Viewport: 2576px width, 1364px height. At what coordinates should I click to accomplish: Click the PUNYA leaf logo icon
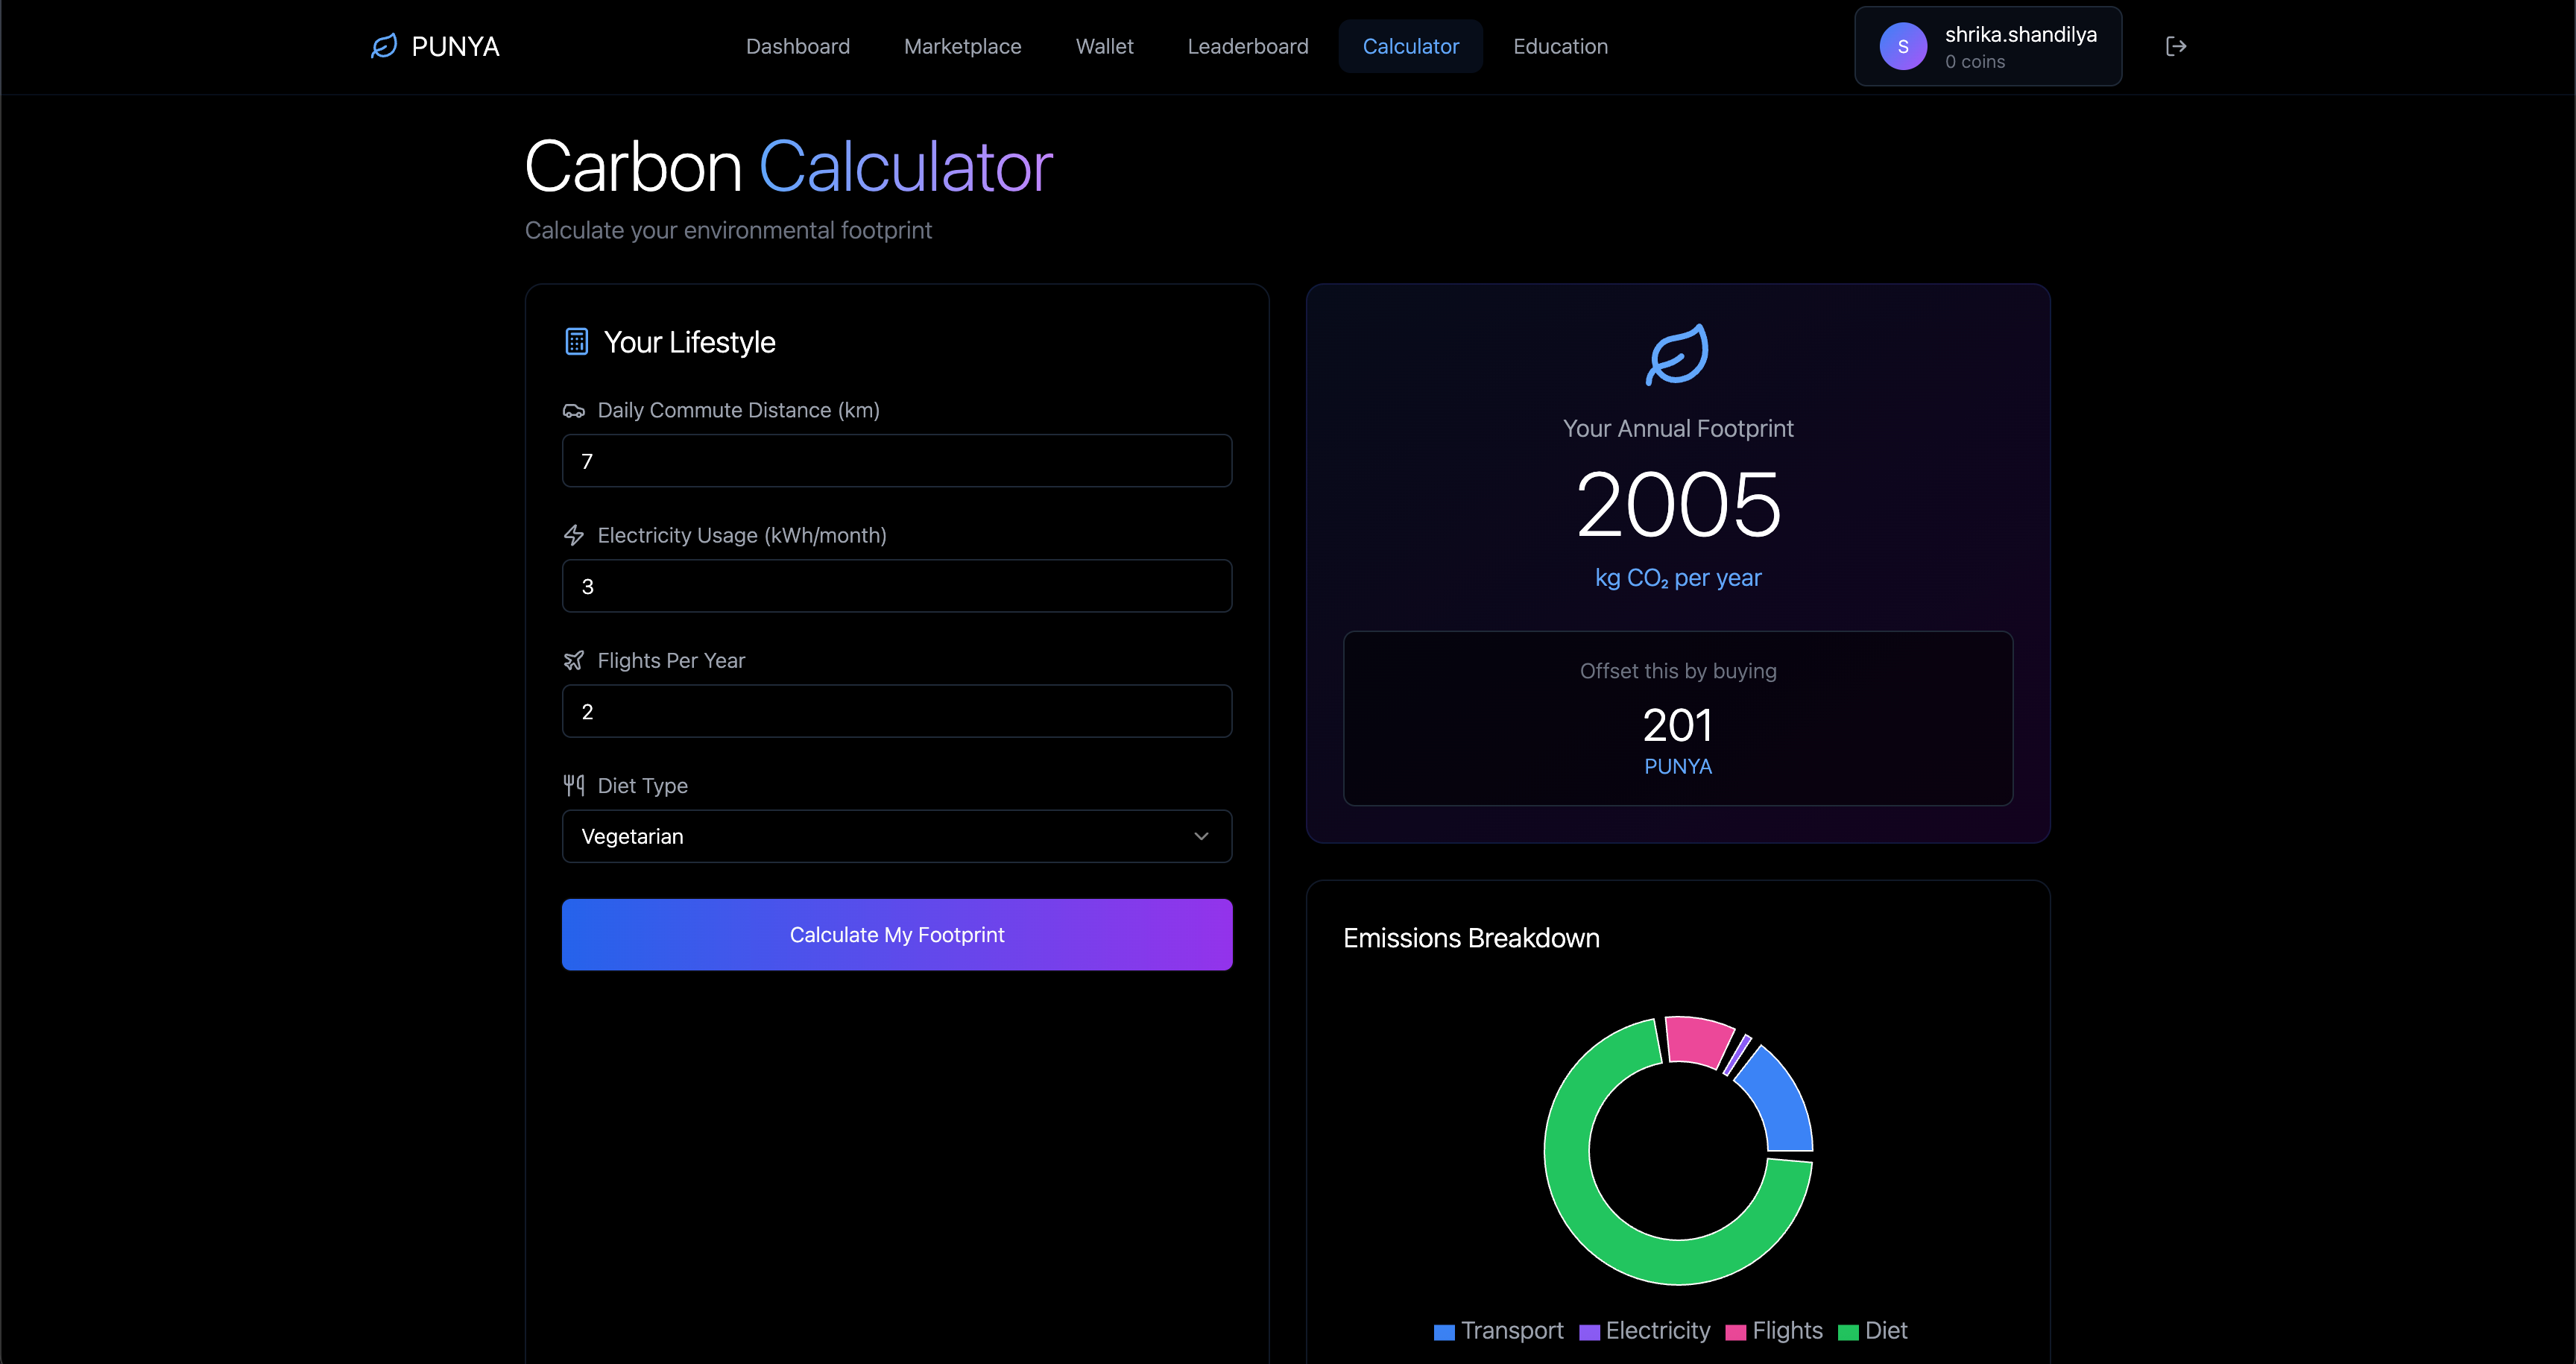384,46
